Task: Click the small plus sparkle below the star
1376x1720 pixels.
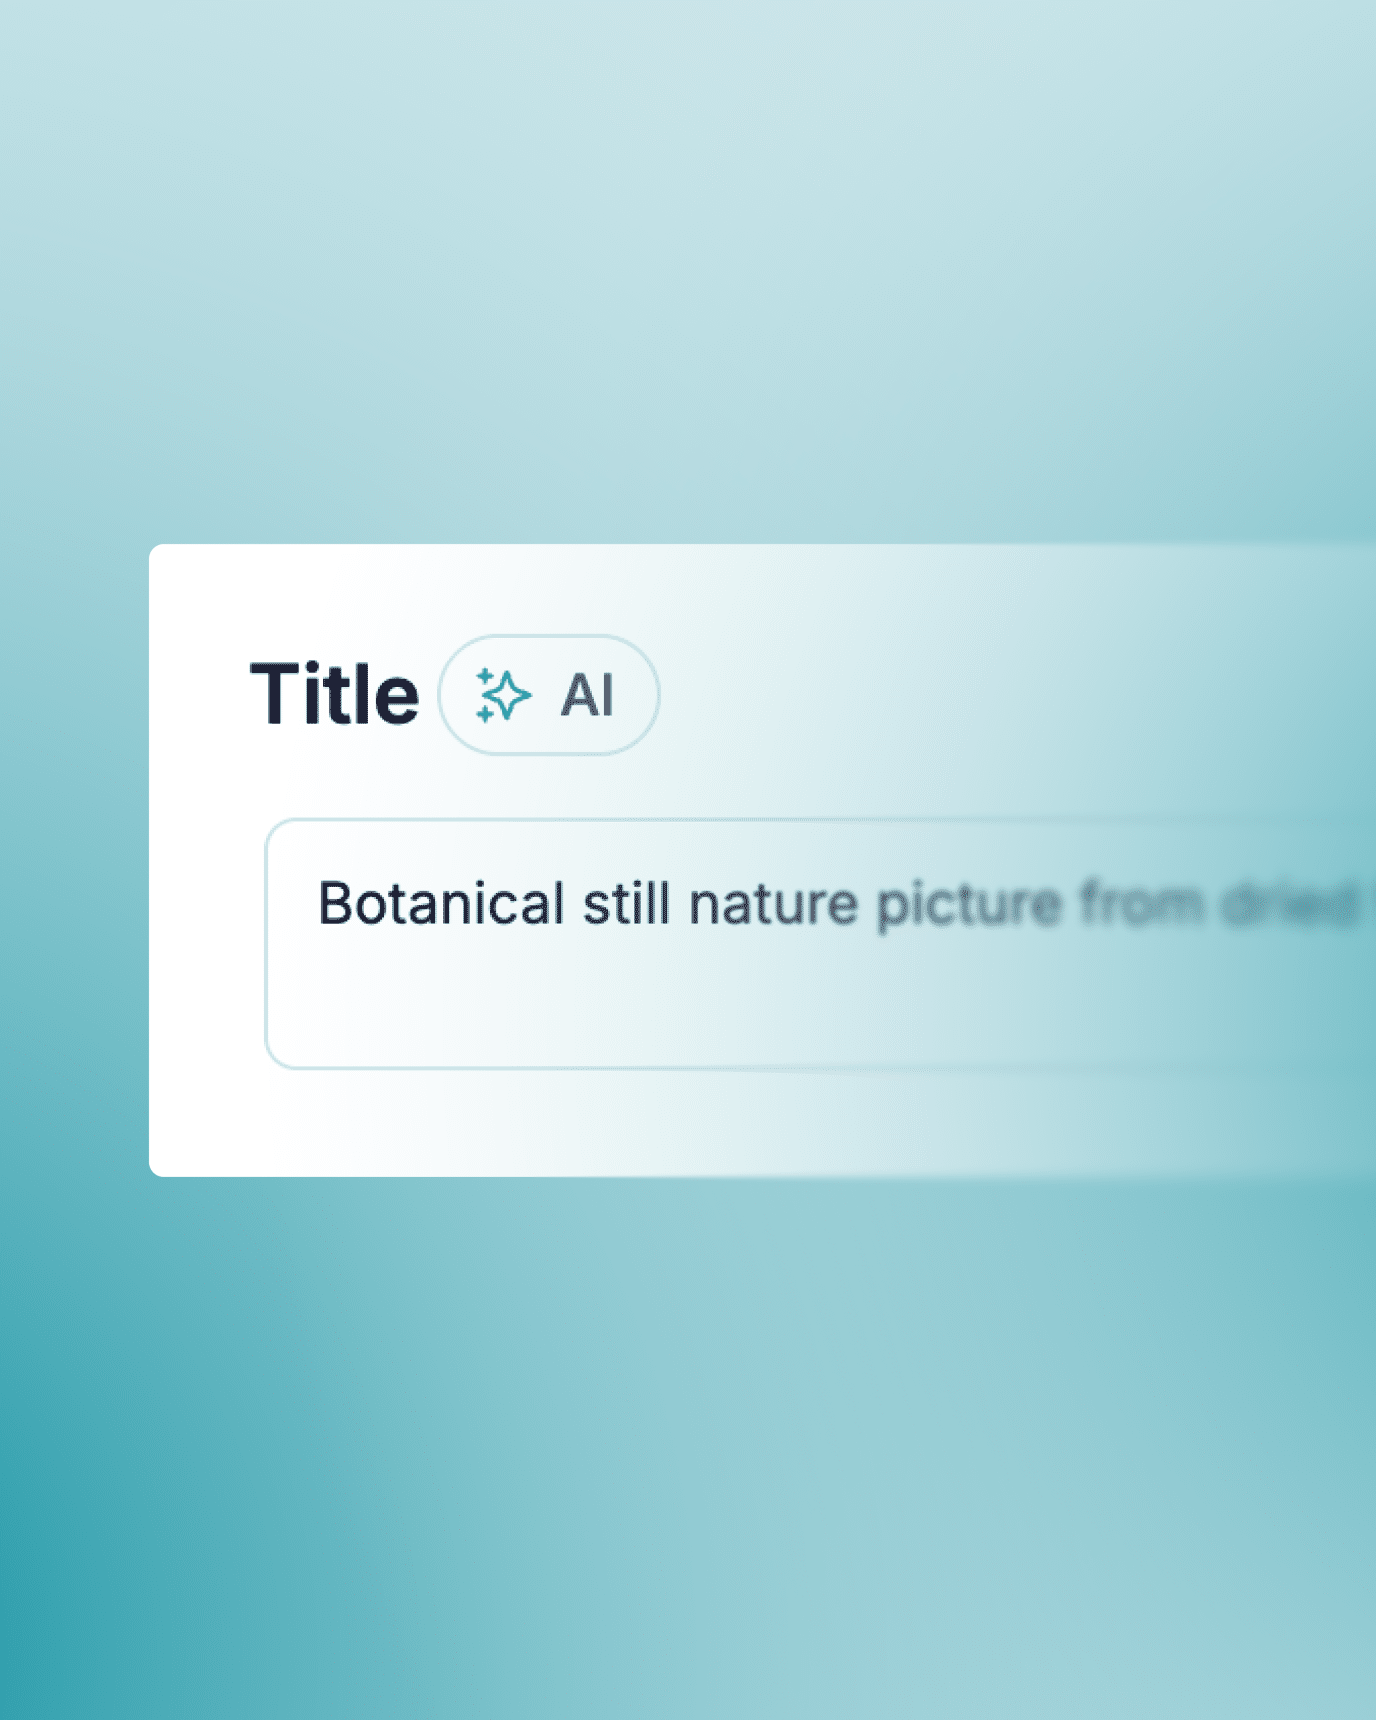Action: (484, 714)
